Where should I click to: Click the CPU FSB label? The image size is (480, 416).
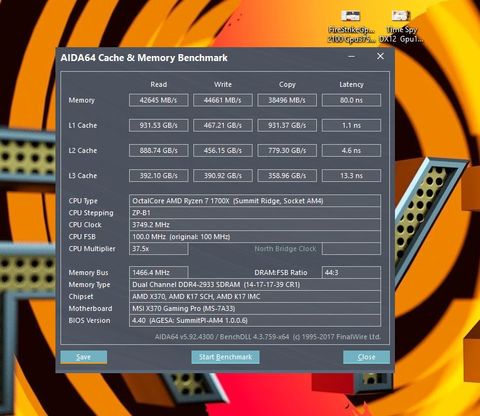pos(82,237)
